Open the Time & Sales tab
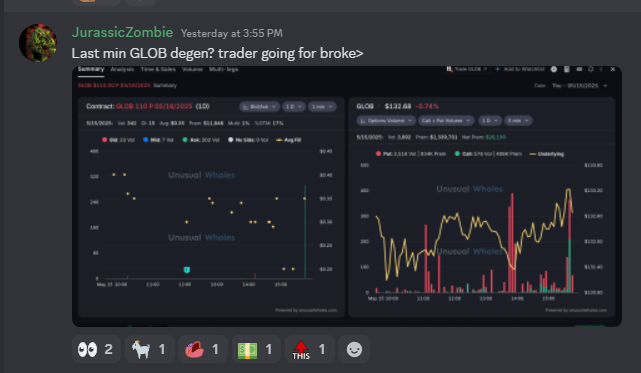The image size is (641, 373). pos(158,69)
